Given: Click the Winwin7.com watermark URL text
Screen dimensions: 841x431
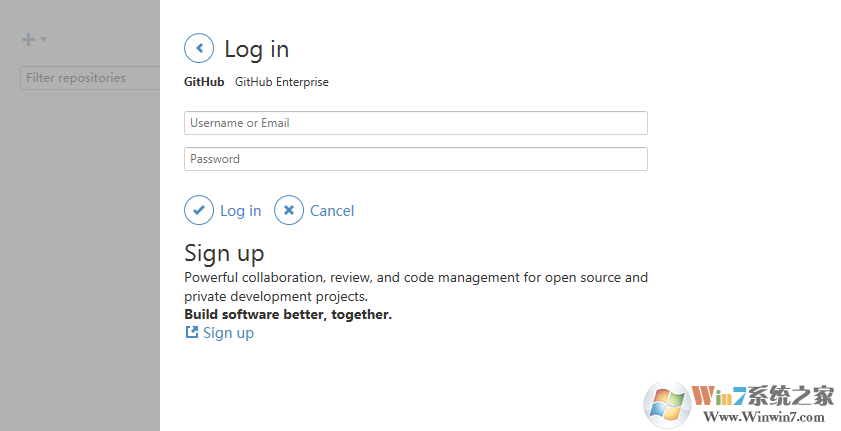Looking at the screenshot, I should 767,417.
